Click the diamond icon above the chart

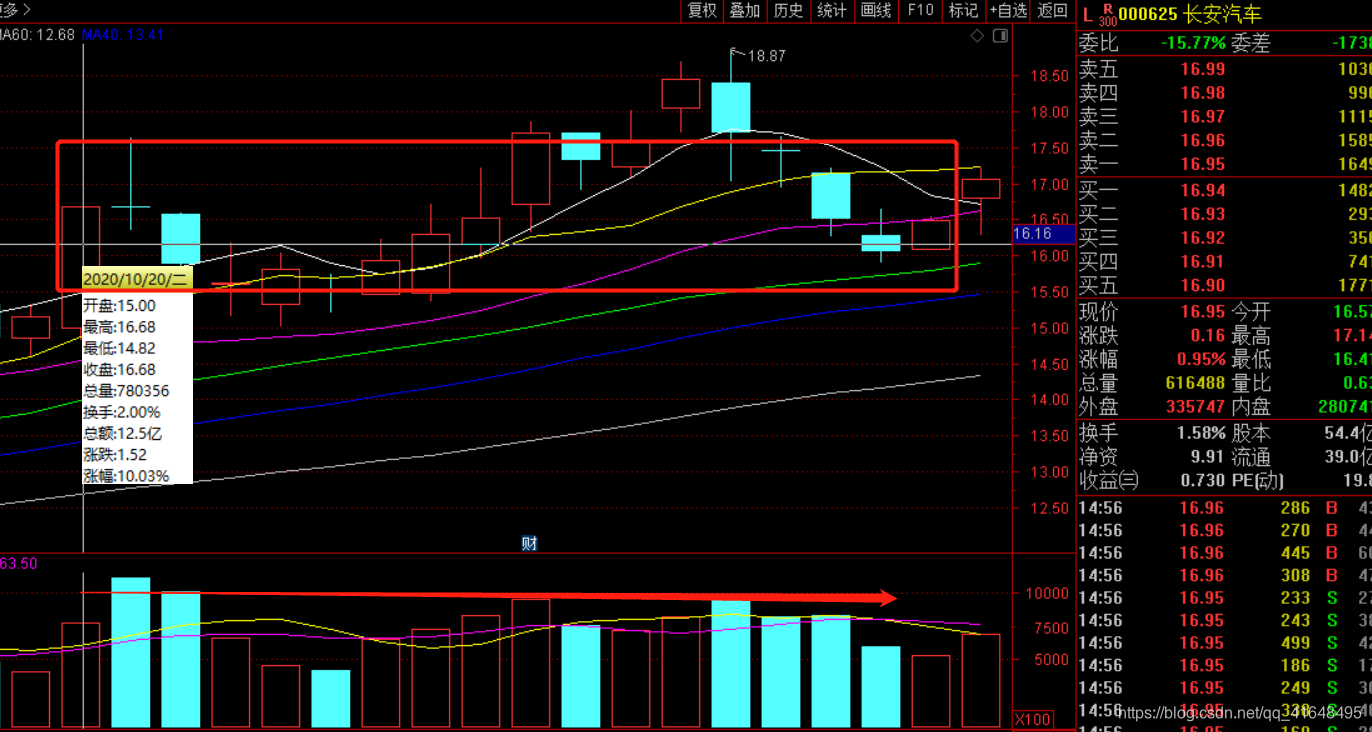977,36
